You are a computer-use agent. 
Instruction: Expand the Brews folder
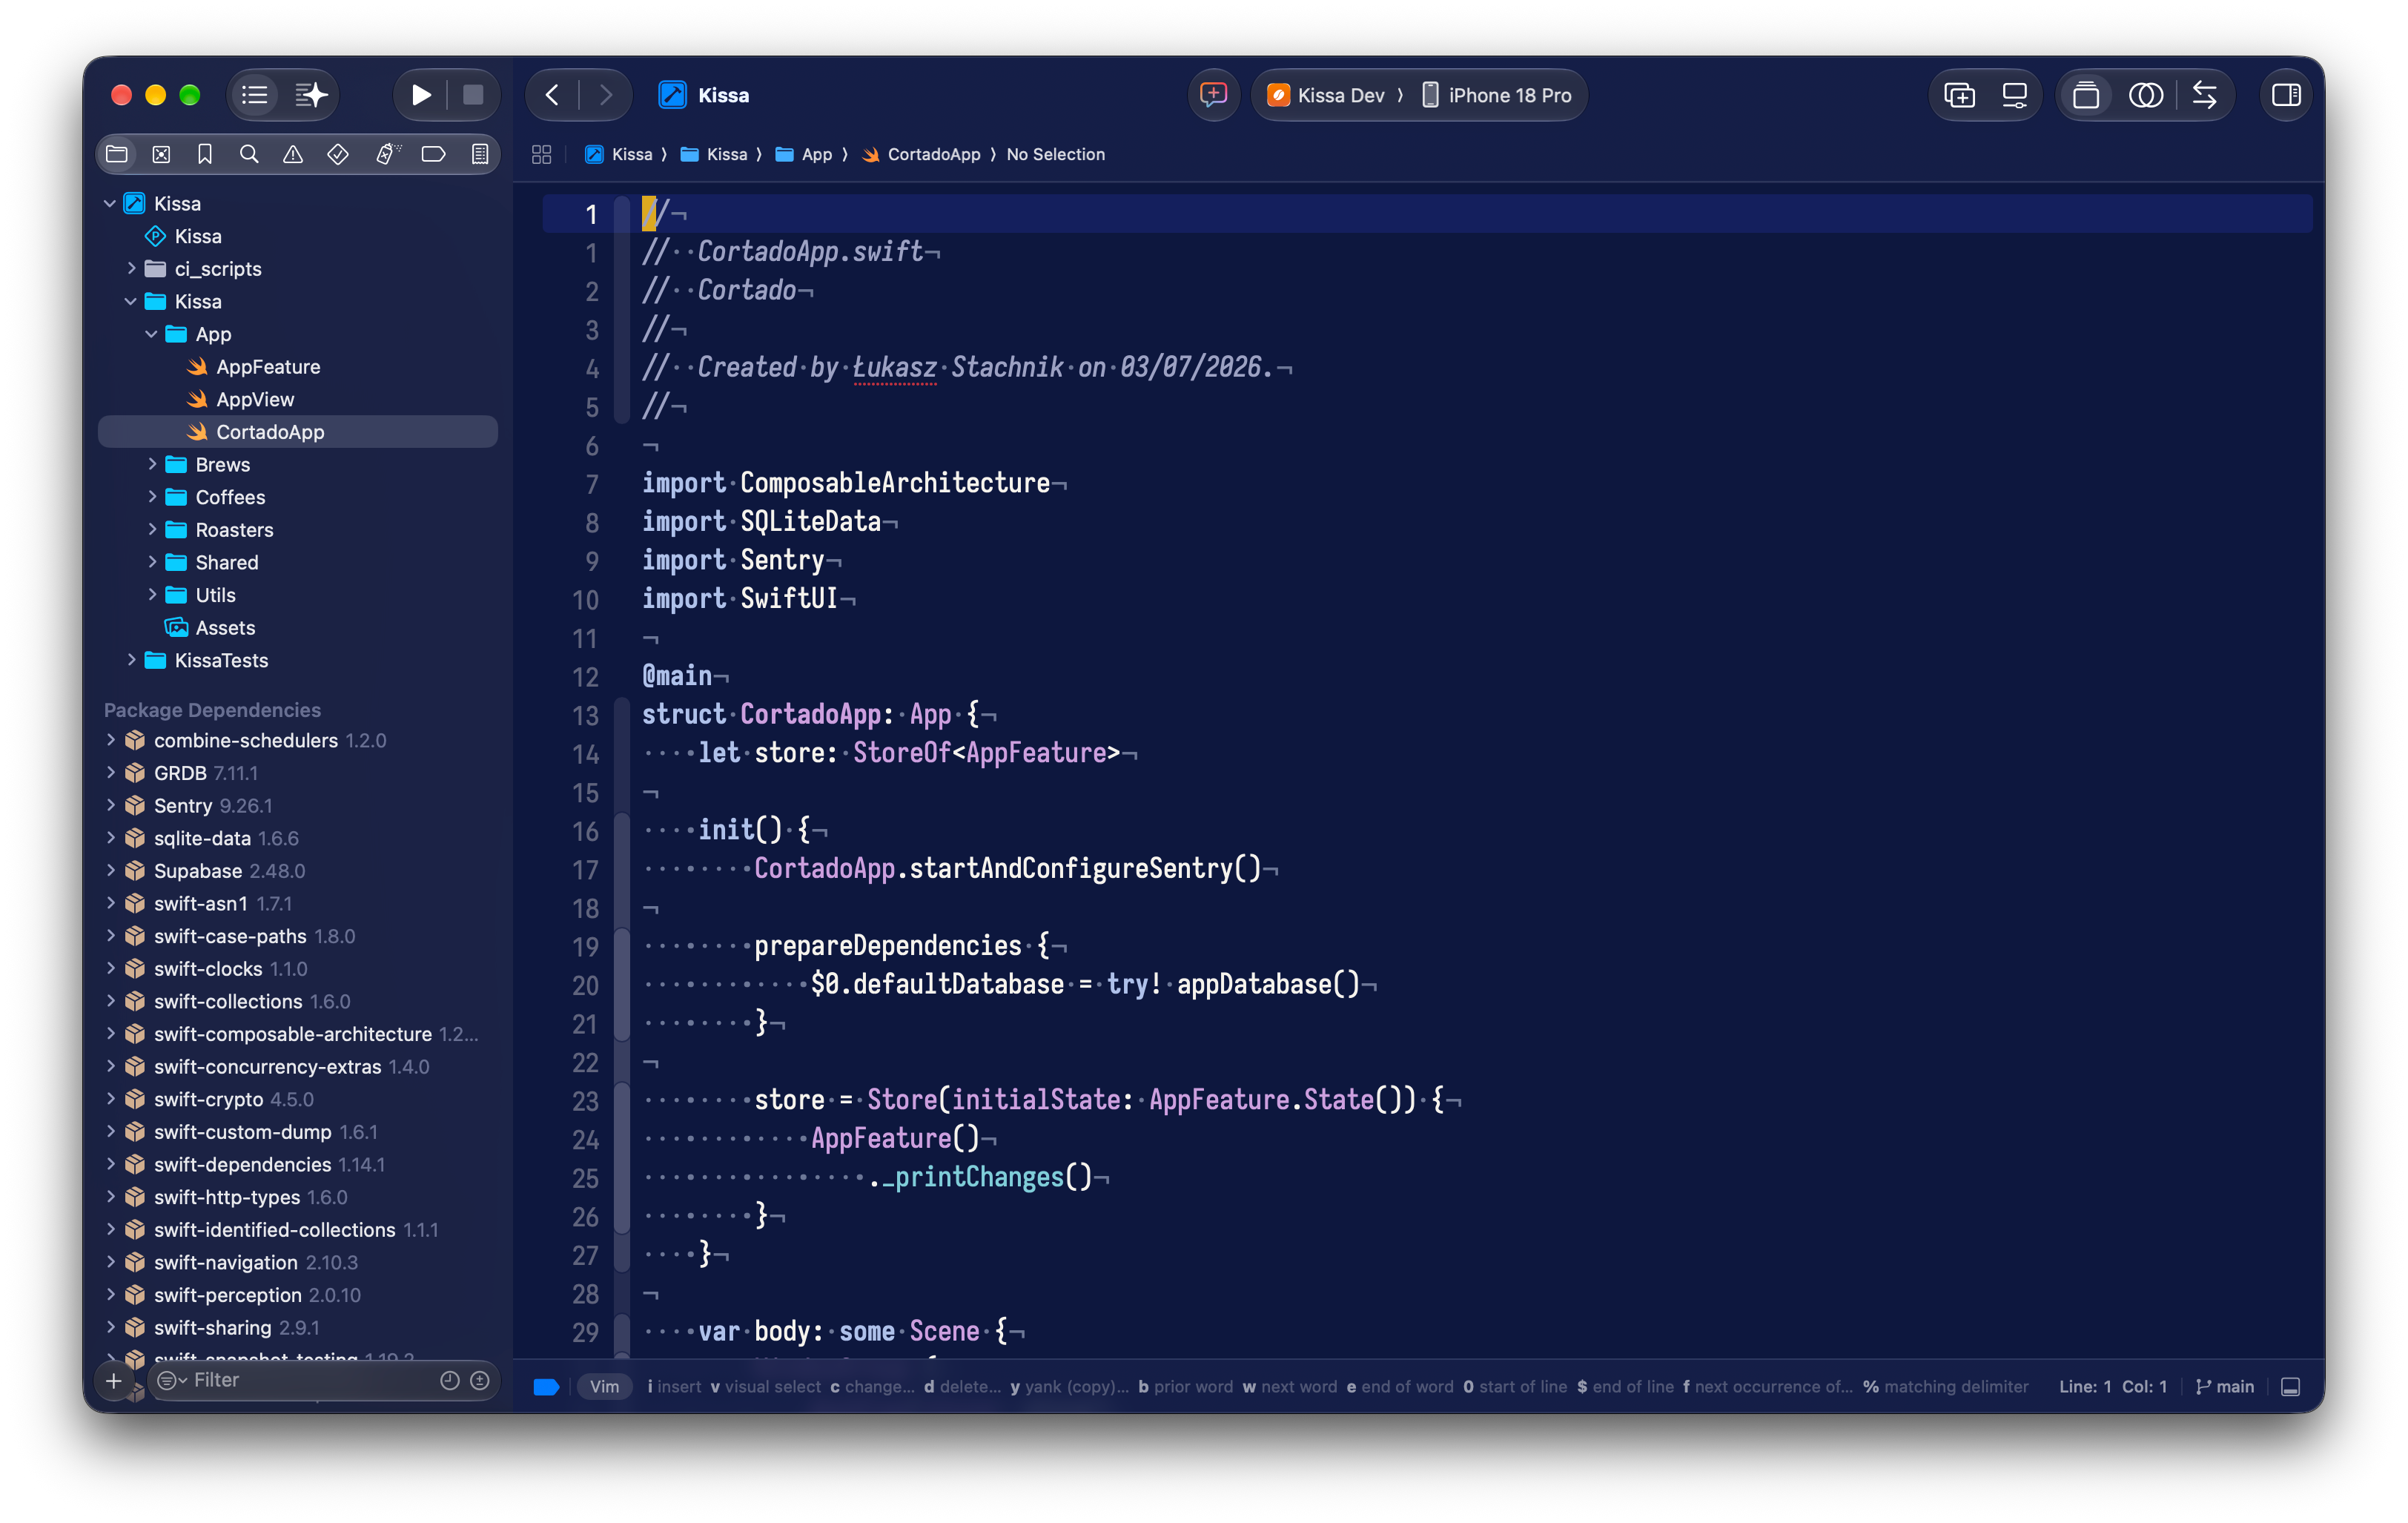[x=152, y=464]
